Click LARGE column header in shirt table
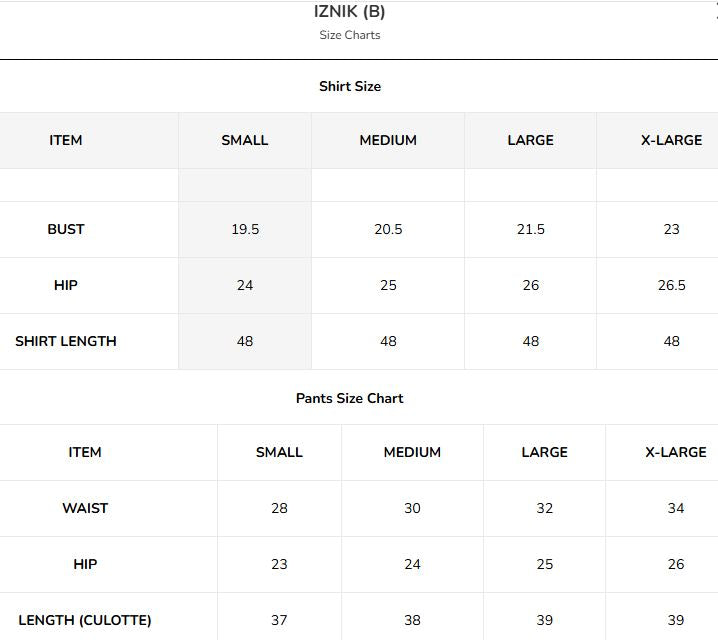The image size is (718, 640). tap(530, 140)
